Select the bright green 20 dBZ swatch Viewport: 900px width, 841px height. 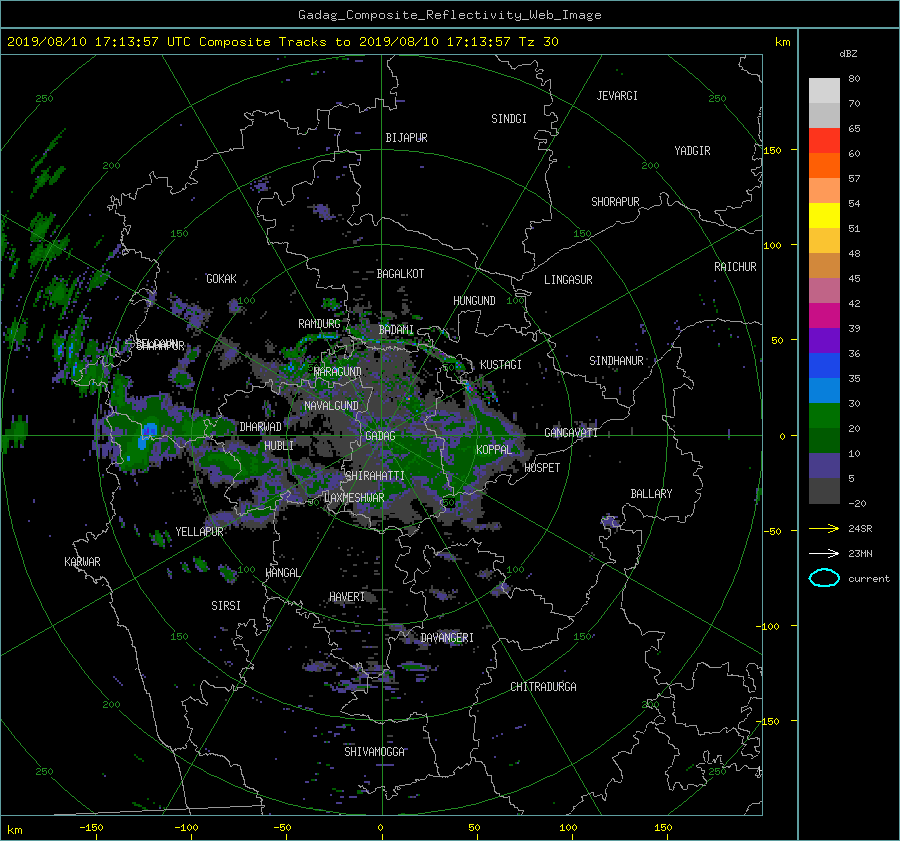pyautogui.click(x=824, y=415)
